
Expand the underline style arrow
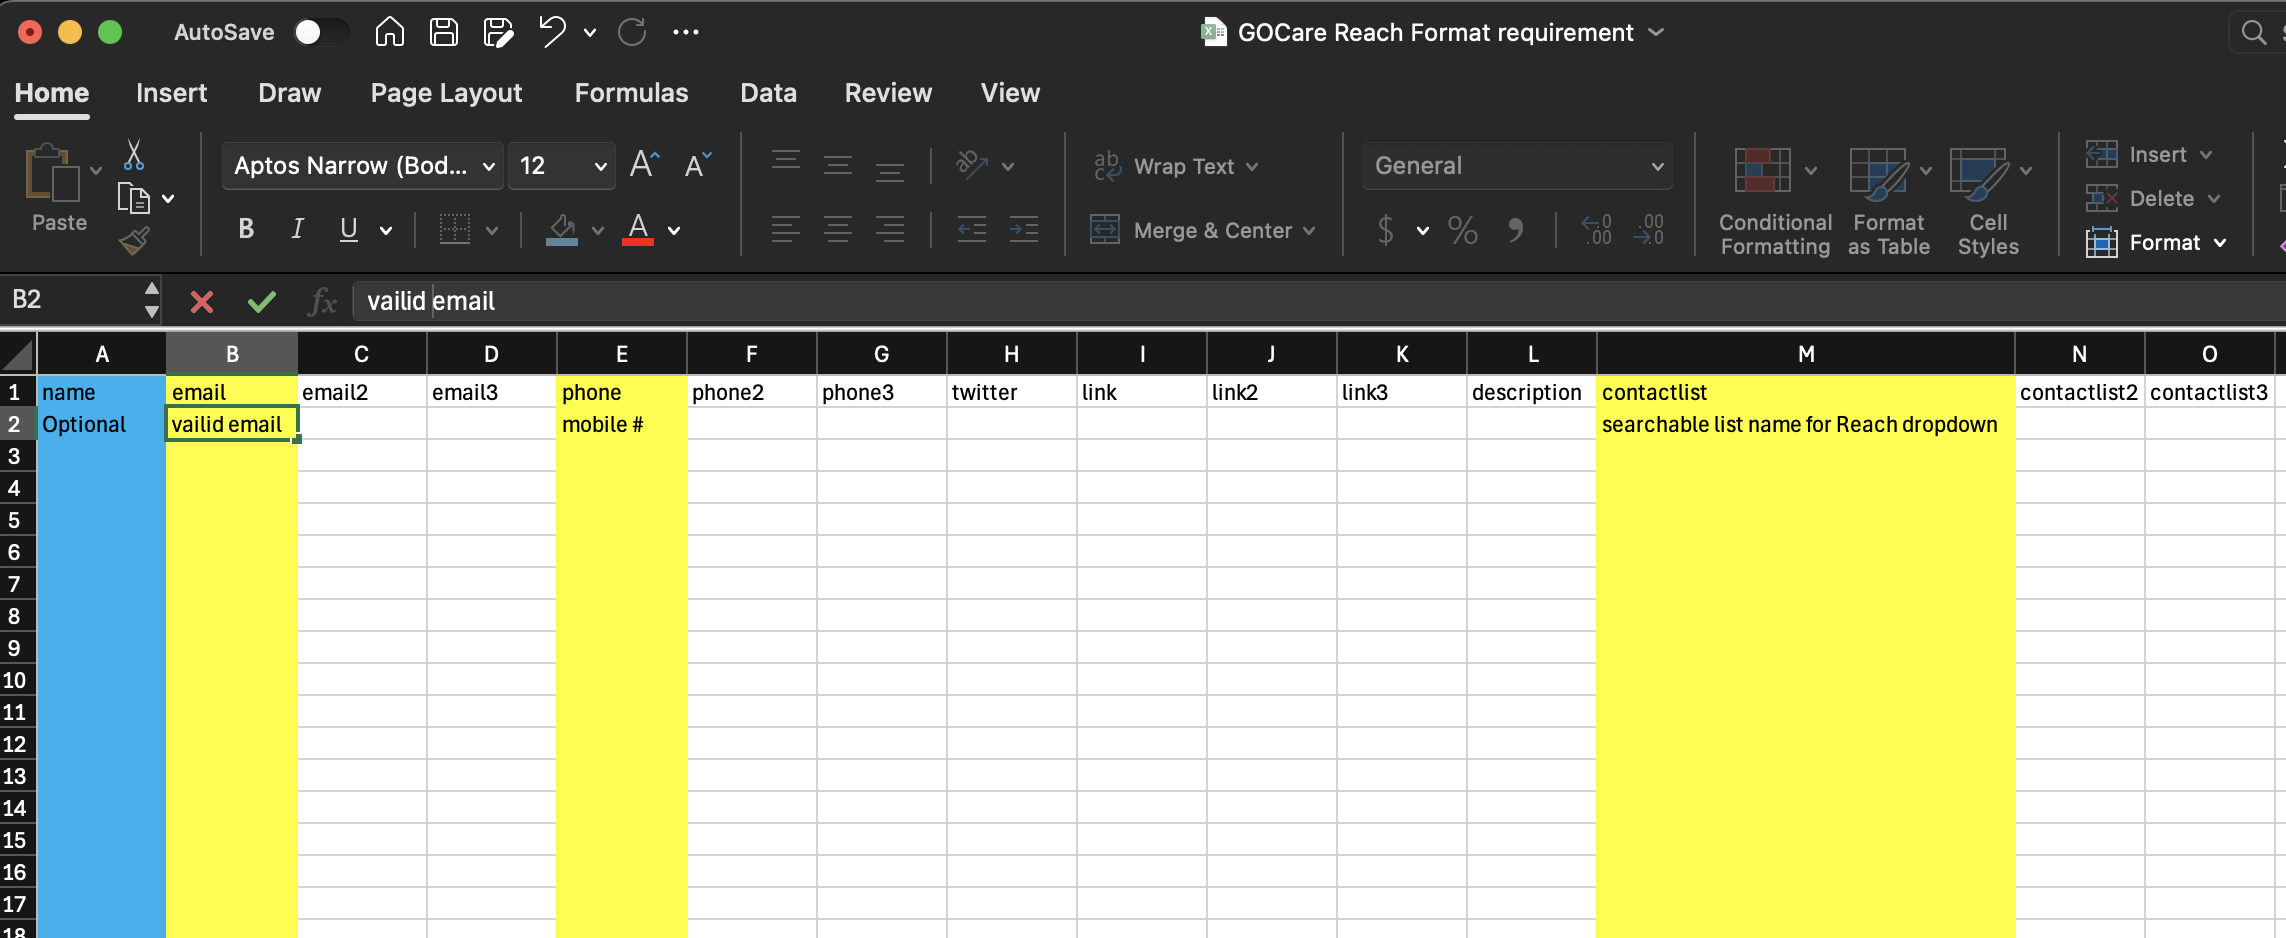pyautogui.click(x=386, y=230)
